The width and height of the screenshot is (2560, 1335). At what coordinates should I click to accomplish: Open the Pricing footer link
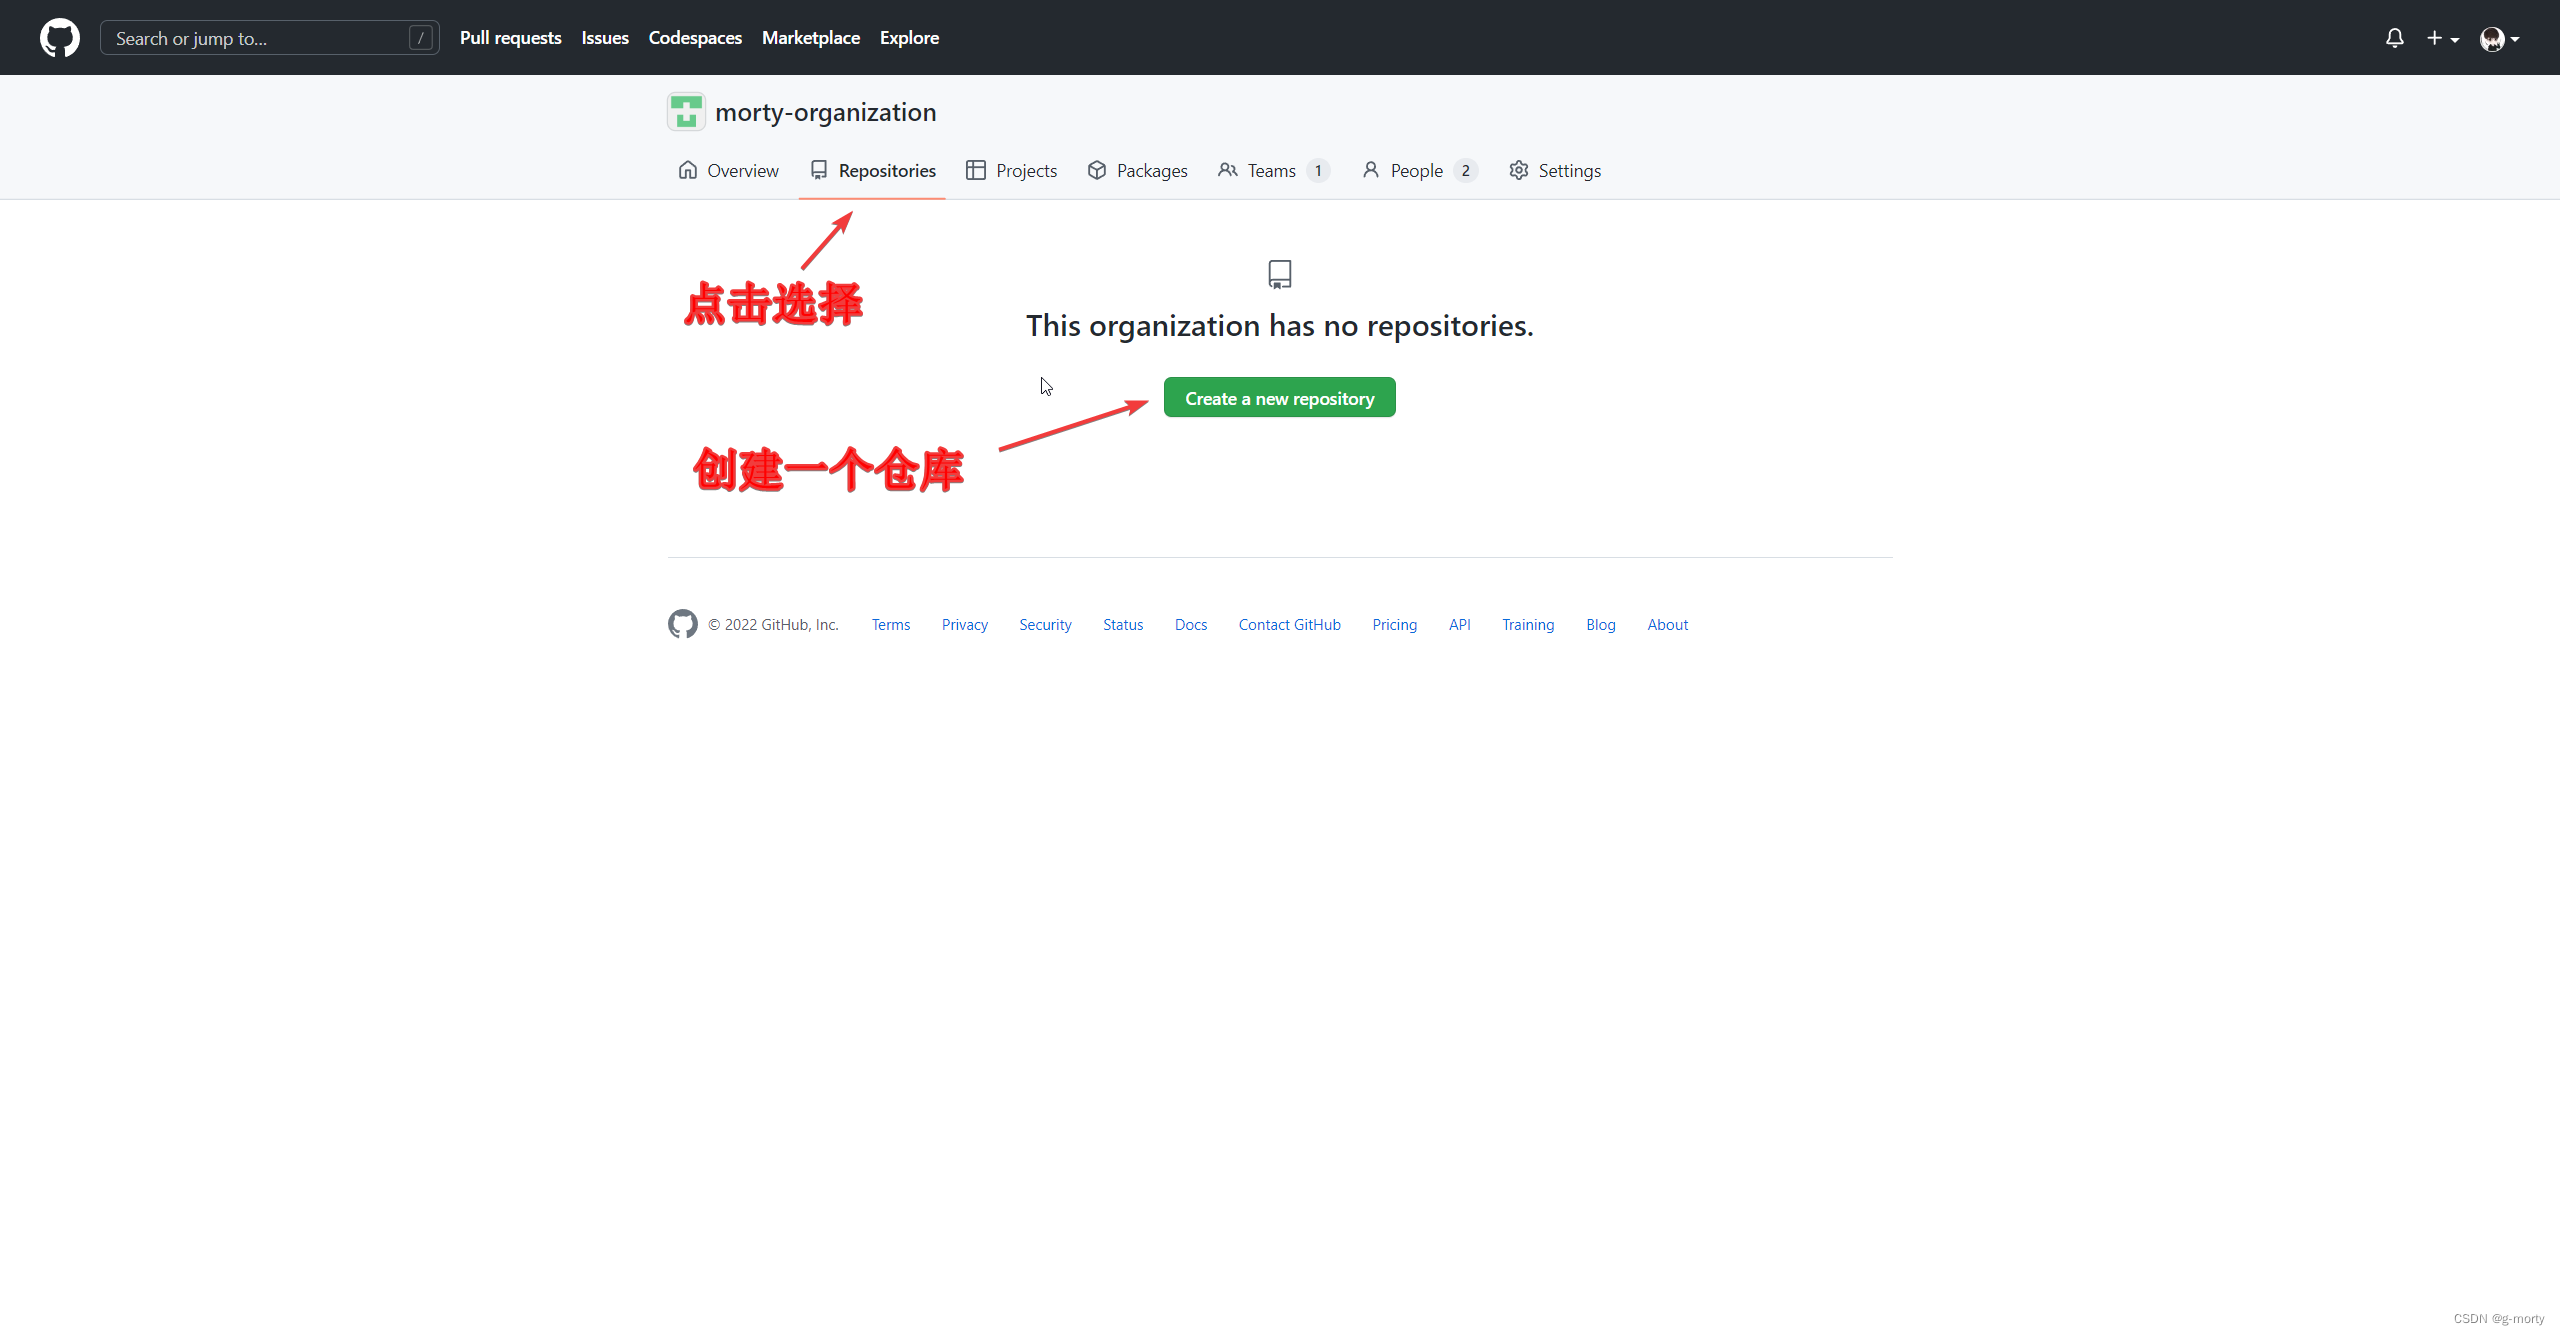(x=1394, y=625)
